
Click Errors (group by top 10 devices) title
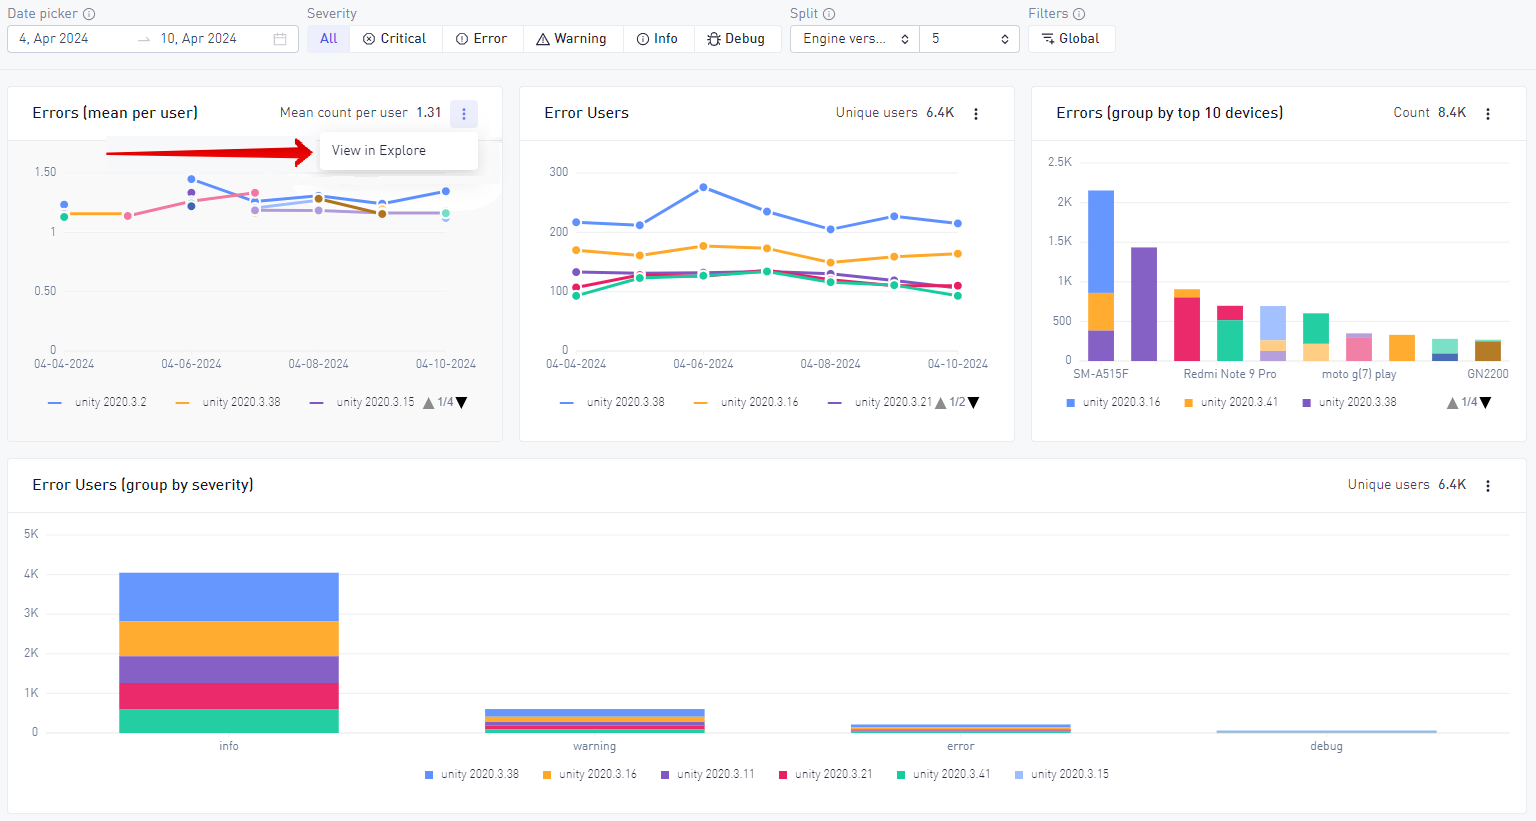pos(1170,113)
